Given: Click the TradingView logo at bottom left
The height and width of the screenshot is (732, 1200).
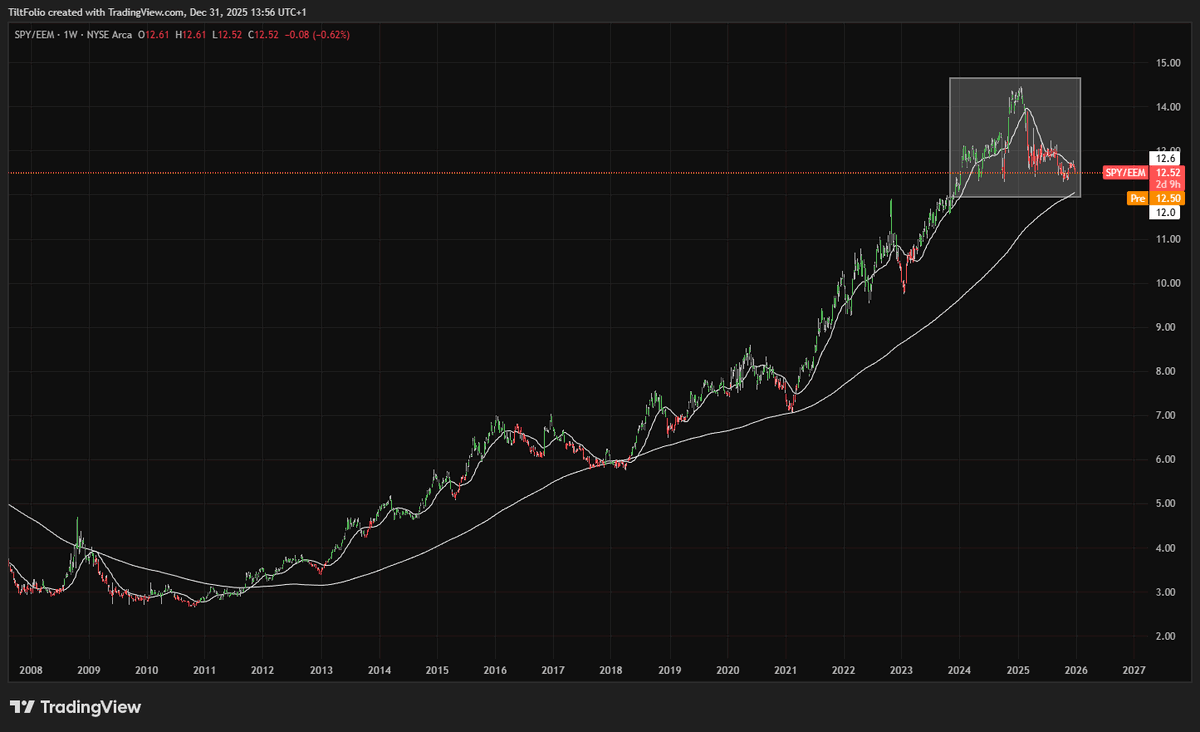Looking at the screenshot, I should [x=75, y=708].
